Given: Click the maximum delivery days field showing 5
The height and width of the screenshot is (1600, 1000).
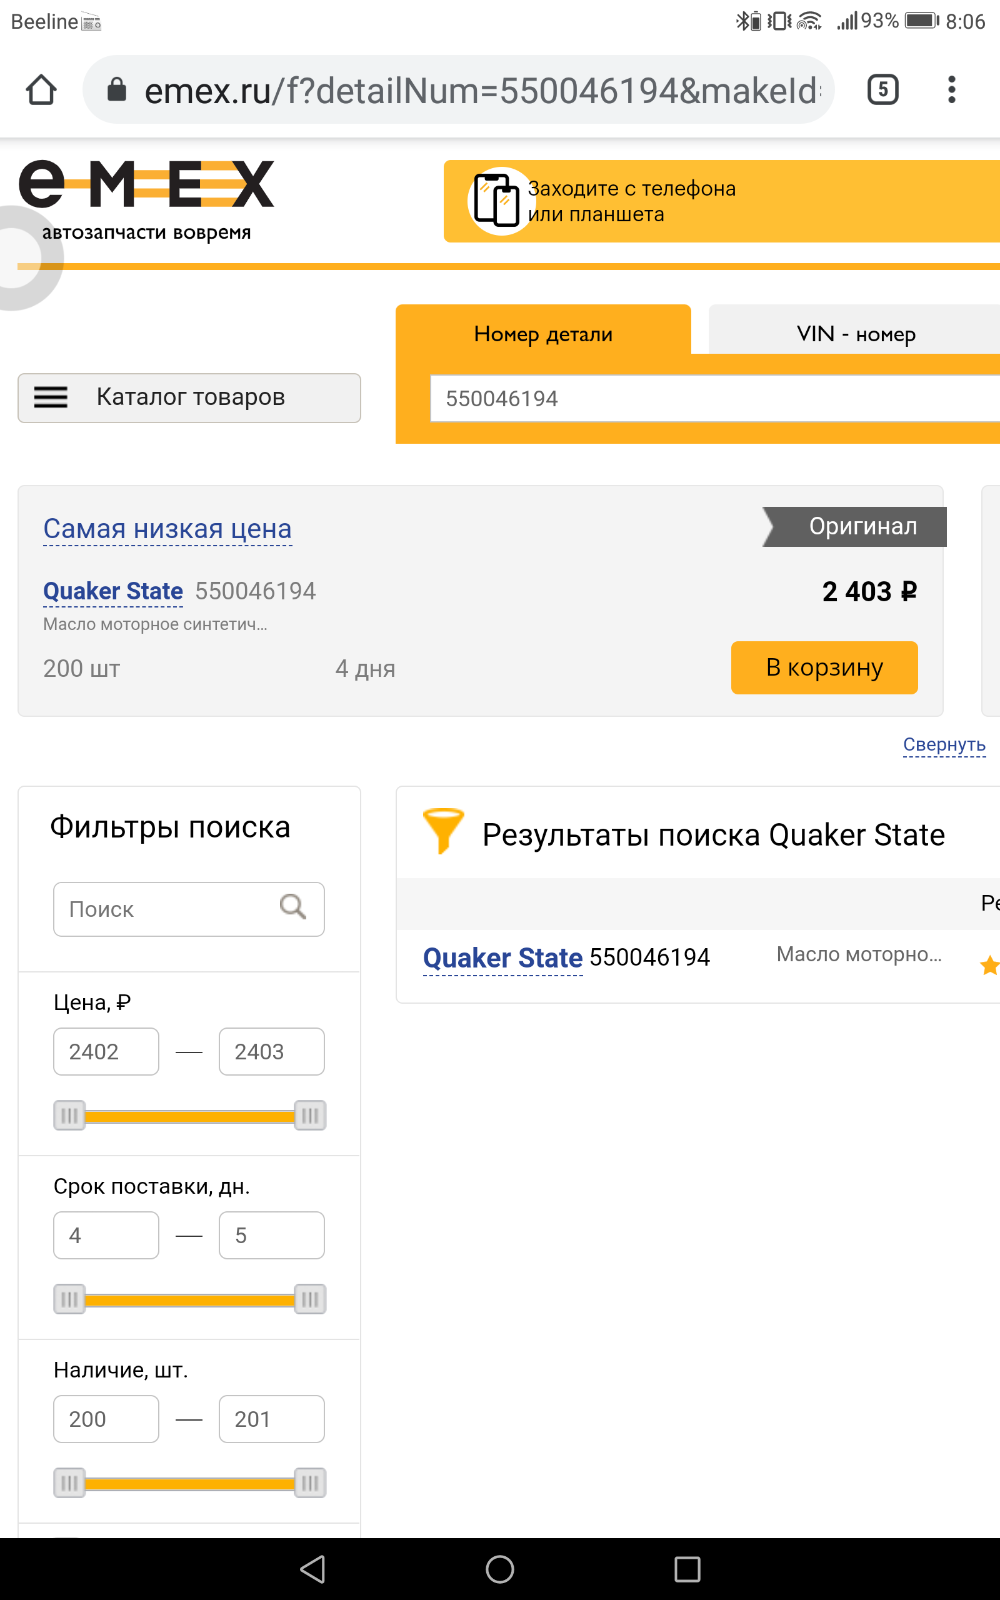Looking at the screenshot, I should pos(272,1236).
